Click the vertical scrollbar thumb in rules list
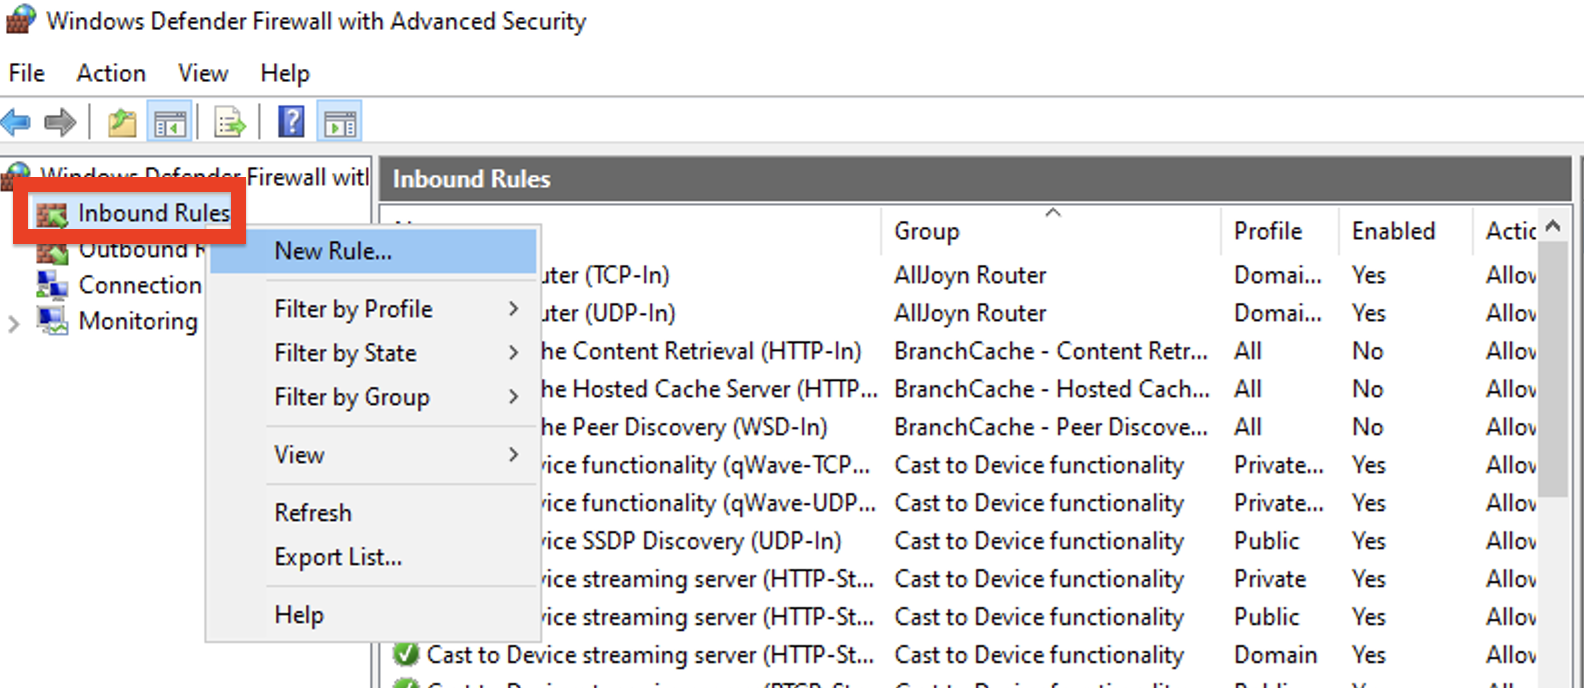1584x688 pixels. 1553,368
